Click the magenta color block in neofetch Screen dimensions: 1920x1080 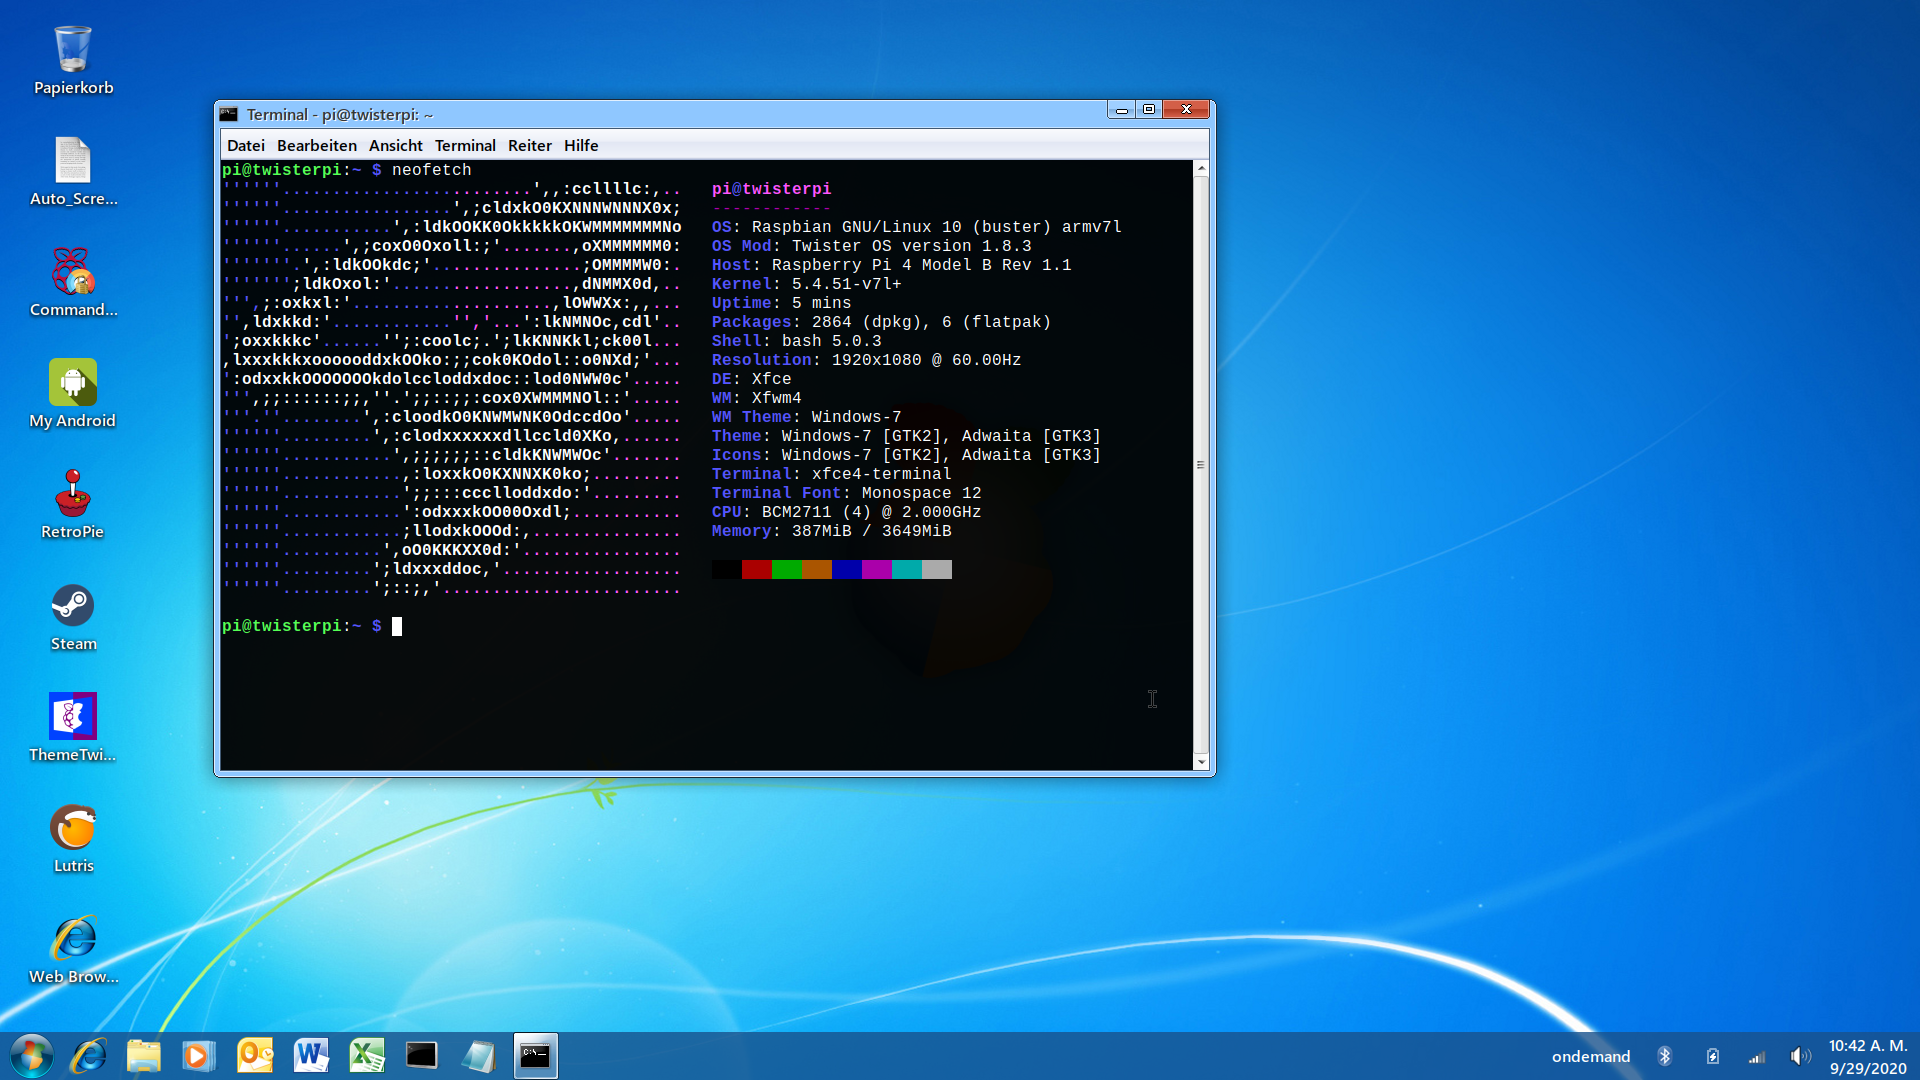pyautogui.click(x=877, y=569)
